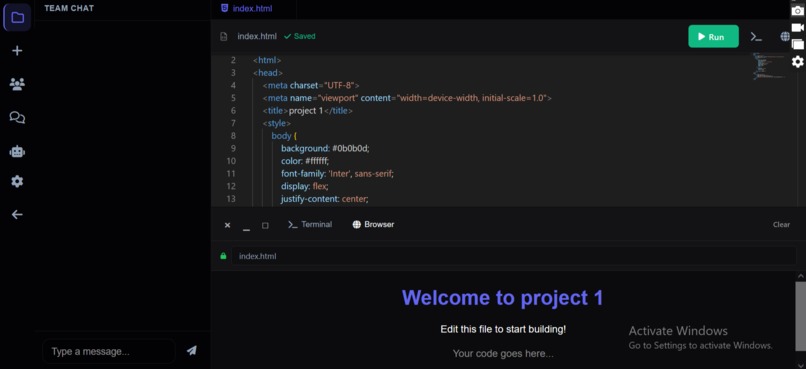Close the bottom panel with X icon

(227, 225)
